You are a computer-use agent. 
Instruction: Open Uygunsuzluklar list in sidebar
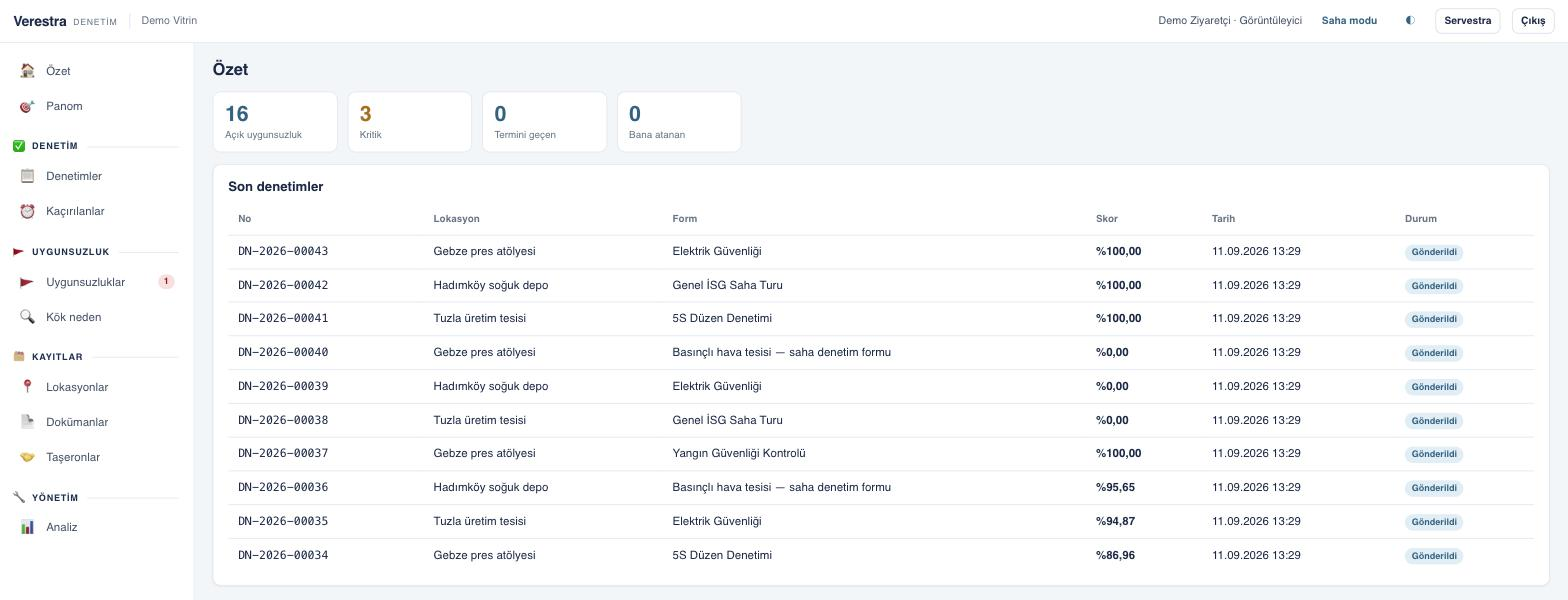[96, 282]
